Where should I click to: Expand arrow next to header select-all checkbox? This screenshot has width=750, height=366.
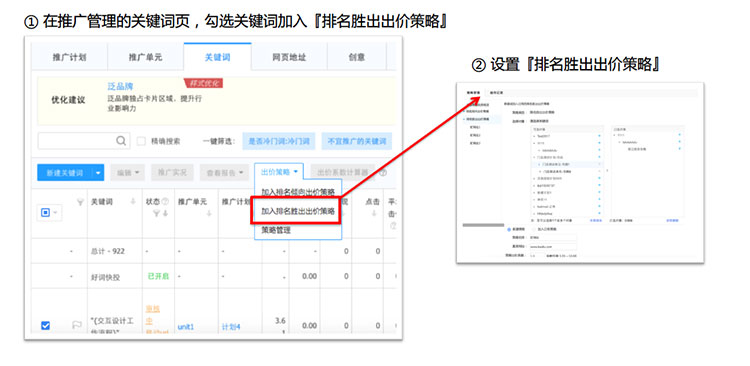(x=55, y=212)
